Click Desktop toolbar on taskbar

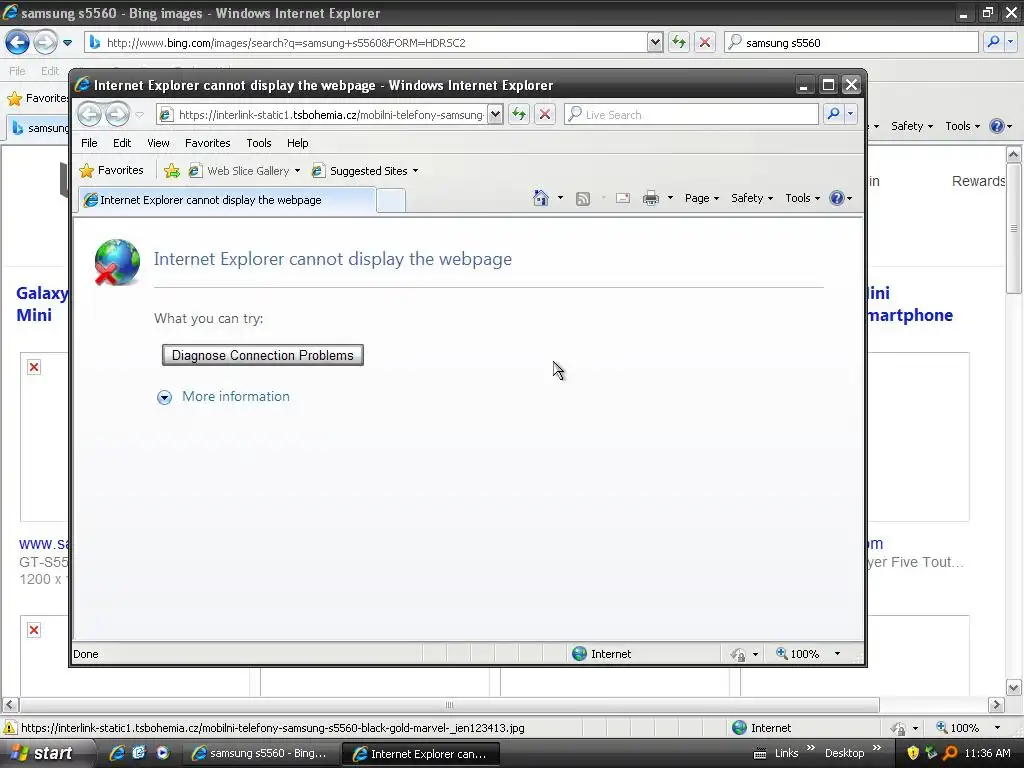click(x=844, y=753)
